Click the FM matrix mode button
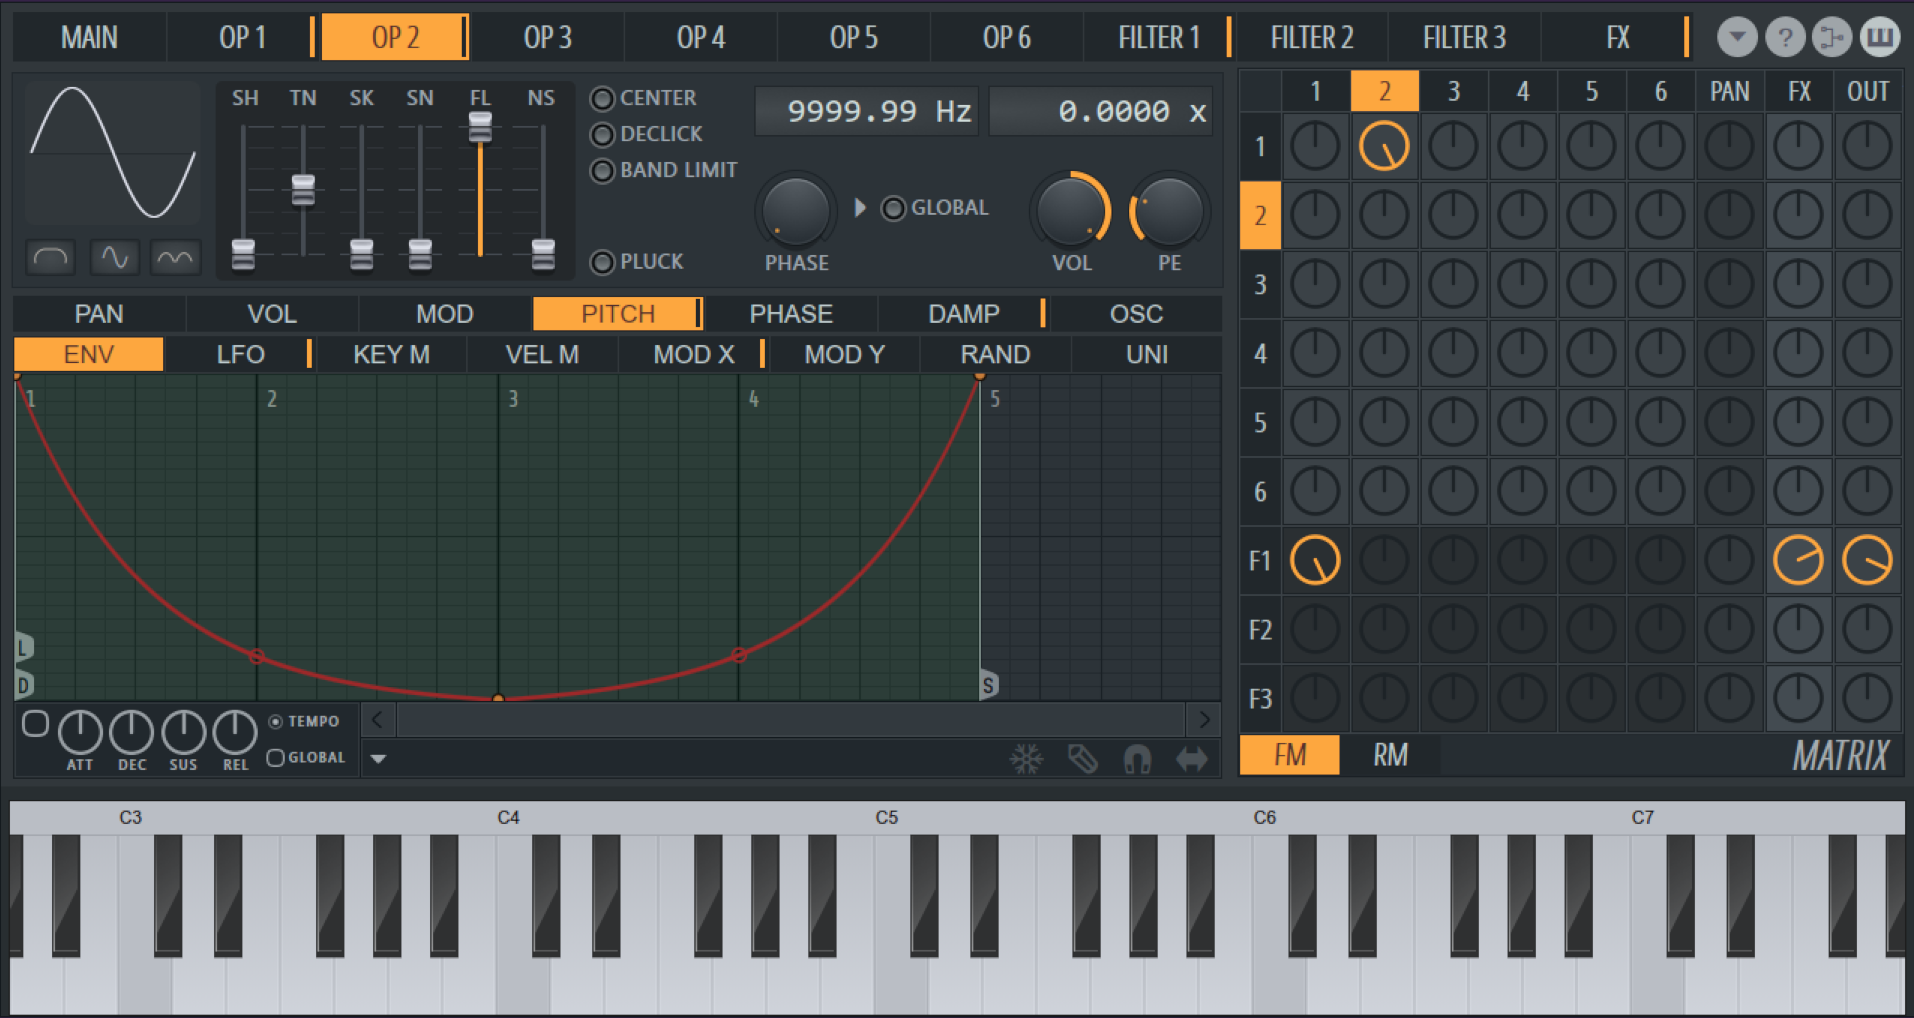This screenshot has width=1914, height=1018. tap(1290, 755)
